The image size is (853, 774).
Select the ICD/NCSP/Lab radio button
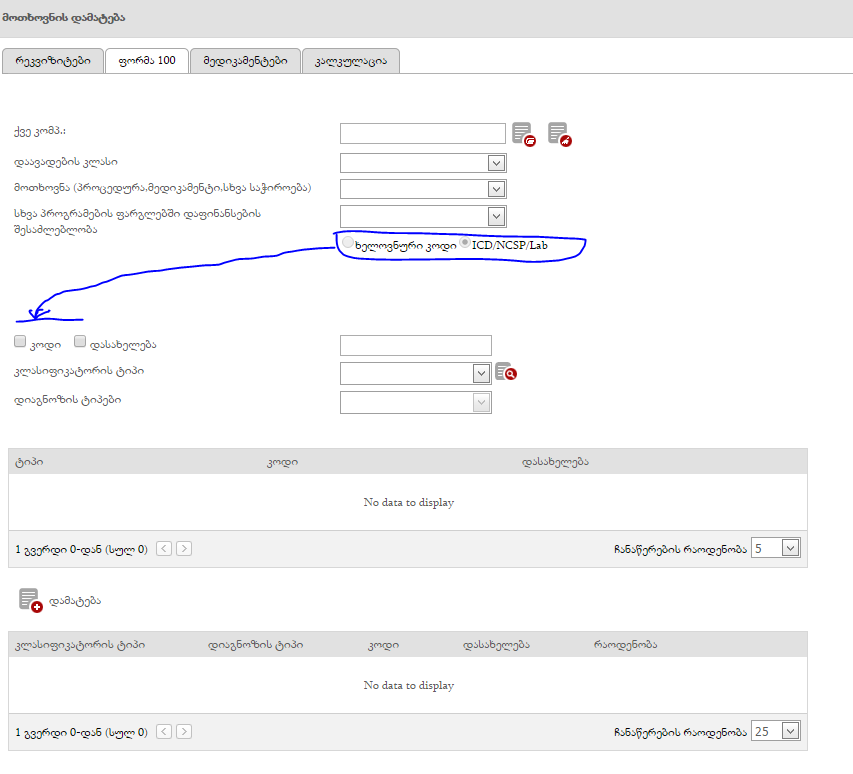pyautogui.click(x=465, y=243)
